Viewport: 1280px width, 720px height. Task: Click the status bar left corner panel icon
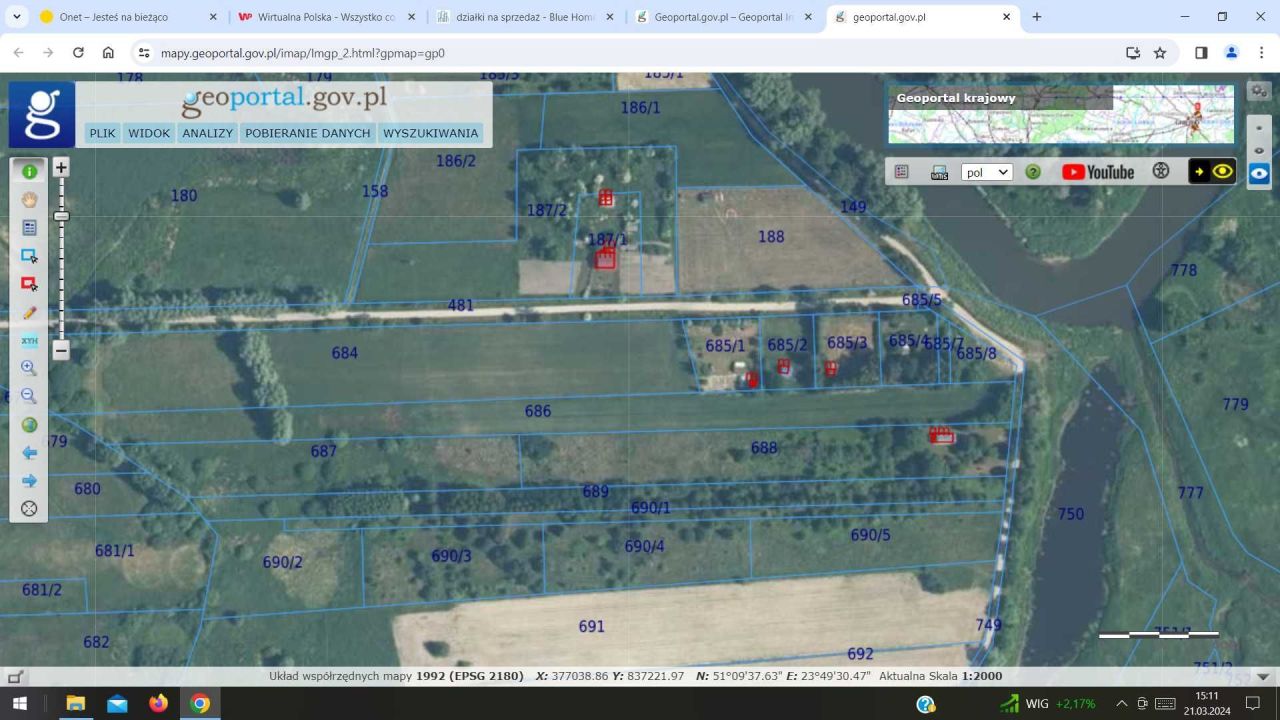[14, 676]
